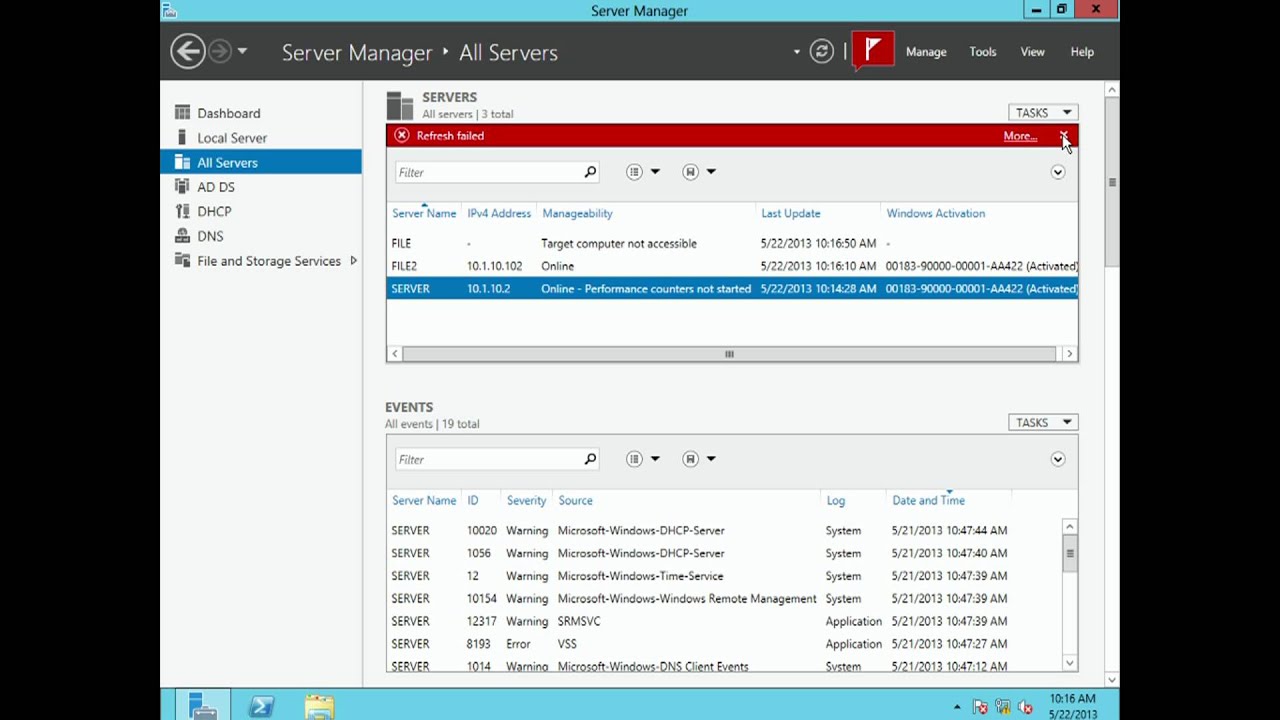
Task: Open the View menu
Action: (1033, 52)
